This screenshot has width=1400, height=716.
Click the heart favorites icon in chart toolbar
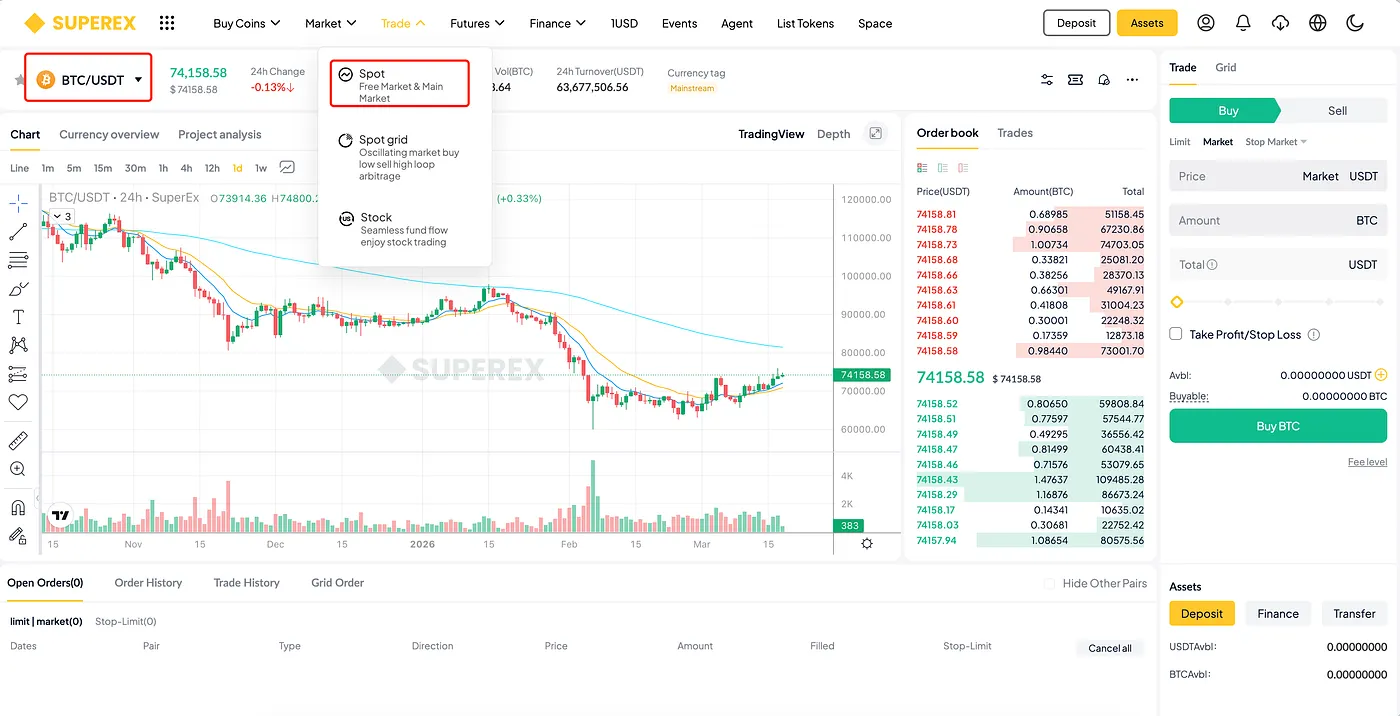point(18,402)
